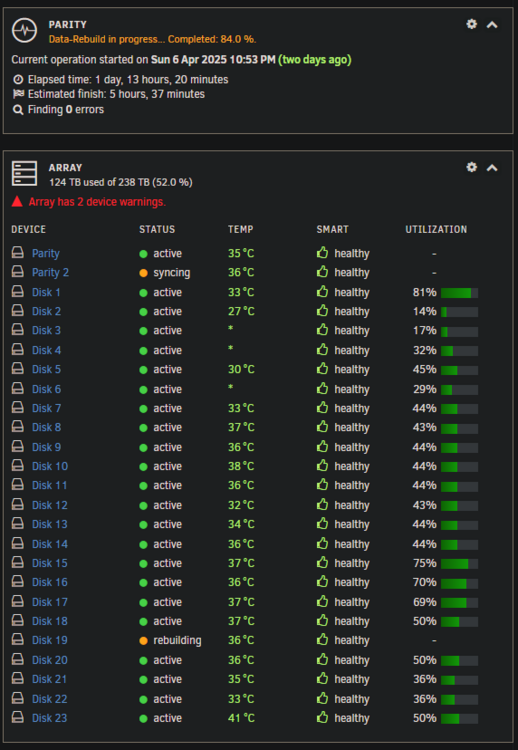Image resolution: width=518 pixels, height=750 pixels.
Task: Click Disk 1 utilization bar at 81%
Action: coord(459,293)
